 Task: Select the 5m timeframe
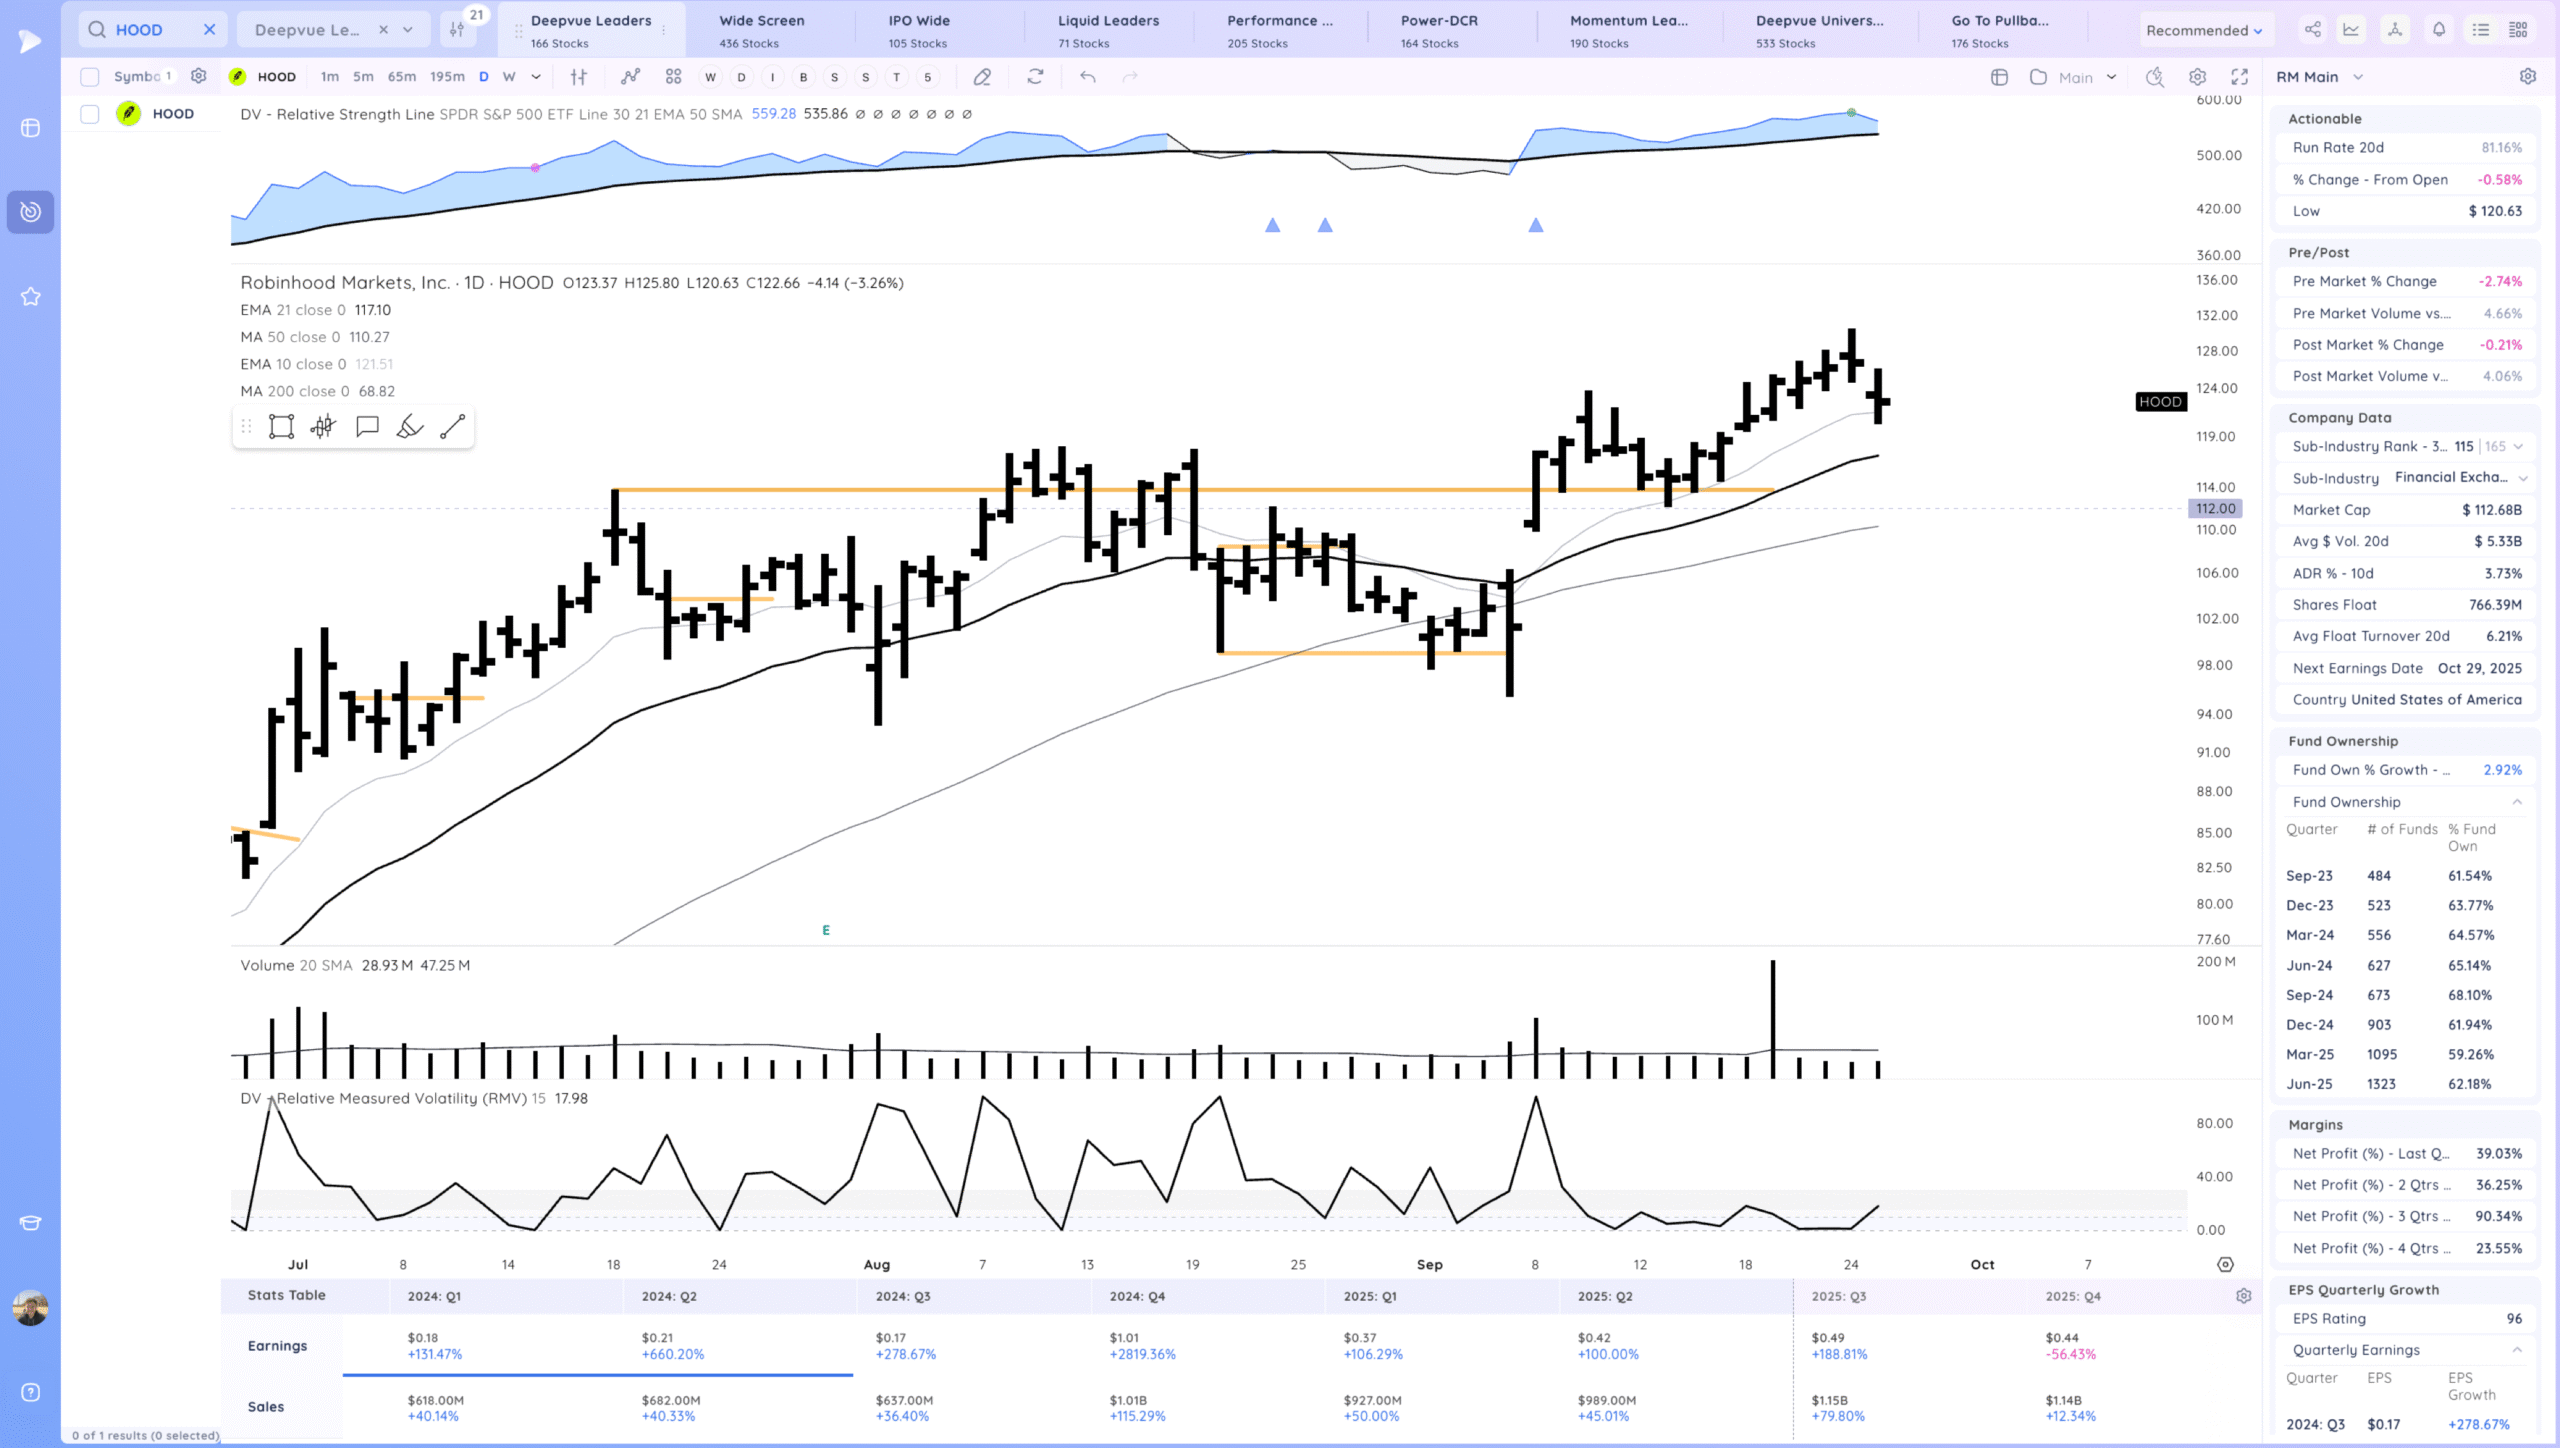pyautogui.click(x=363, y=77)
